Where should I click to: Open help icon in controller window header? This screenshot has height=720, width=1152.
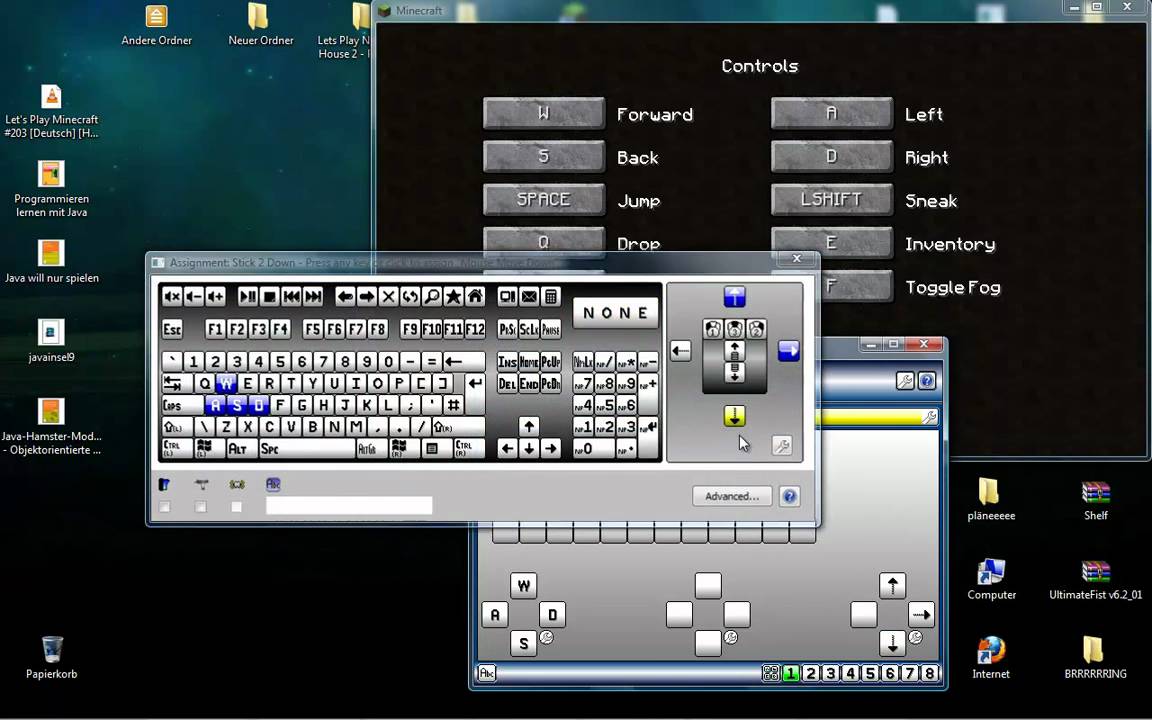tap(927, 381)
